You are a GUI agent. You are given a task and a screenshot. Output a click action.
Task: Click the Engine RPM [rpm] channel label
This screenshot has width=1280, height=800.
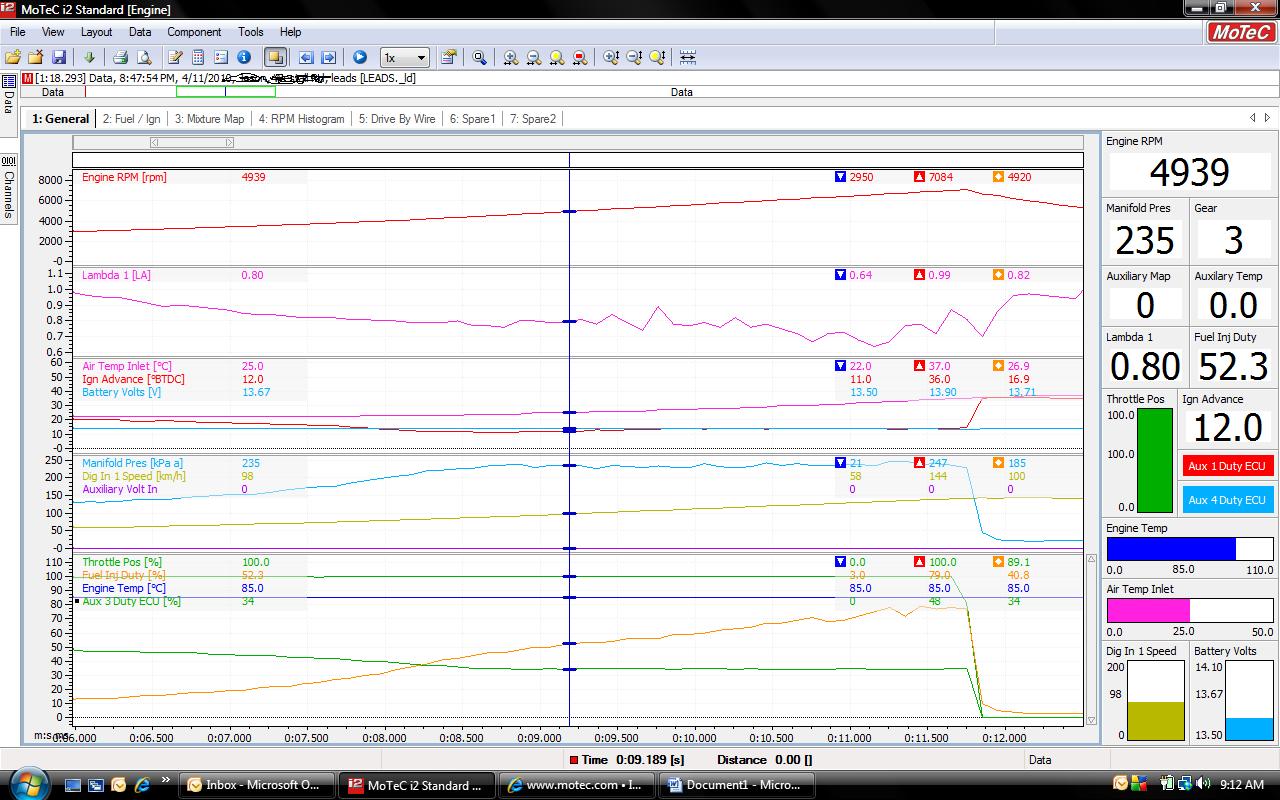124,177
